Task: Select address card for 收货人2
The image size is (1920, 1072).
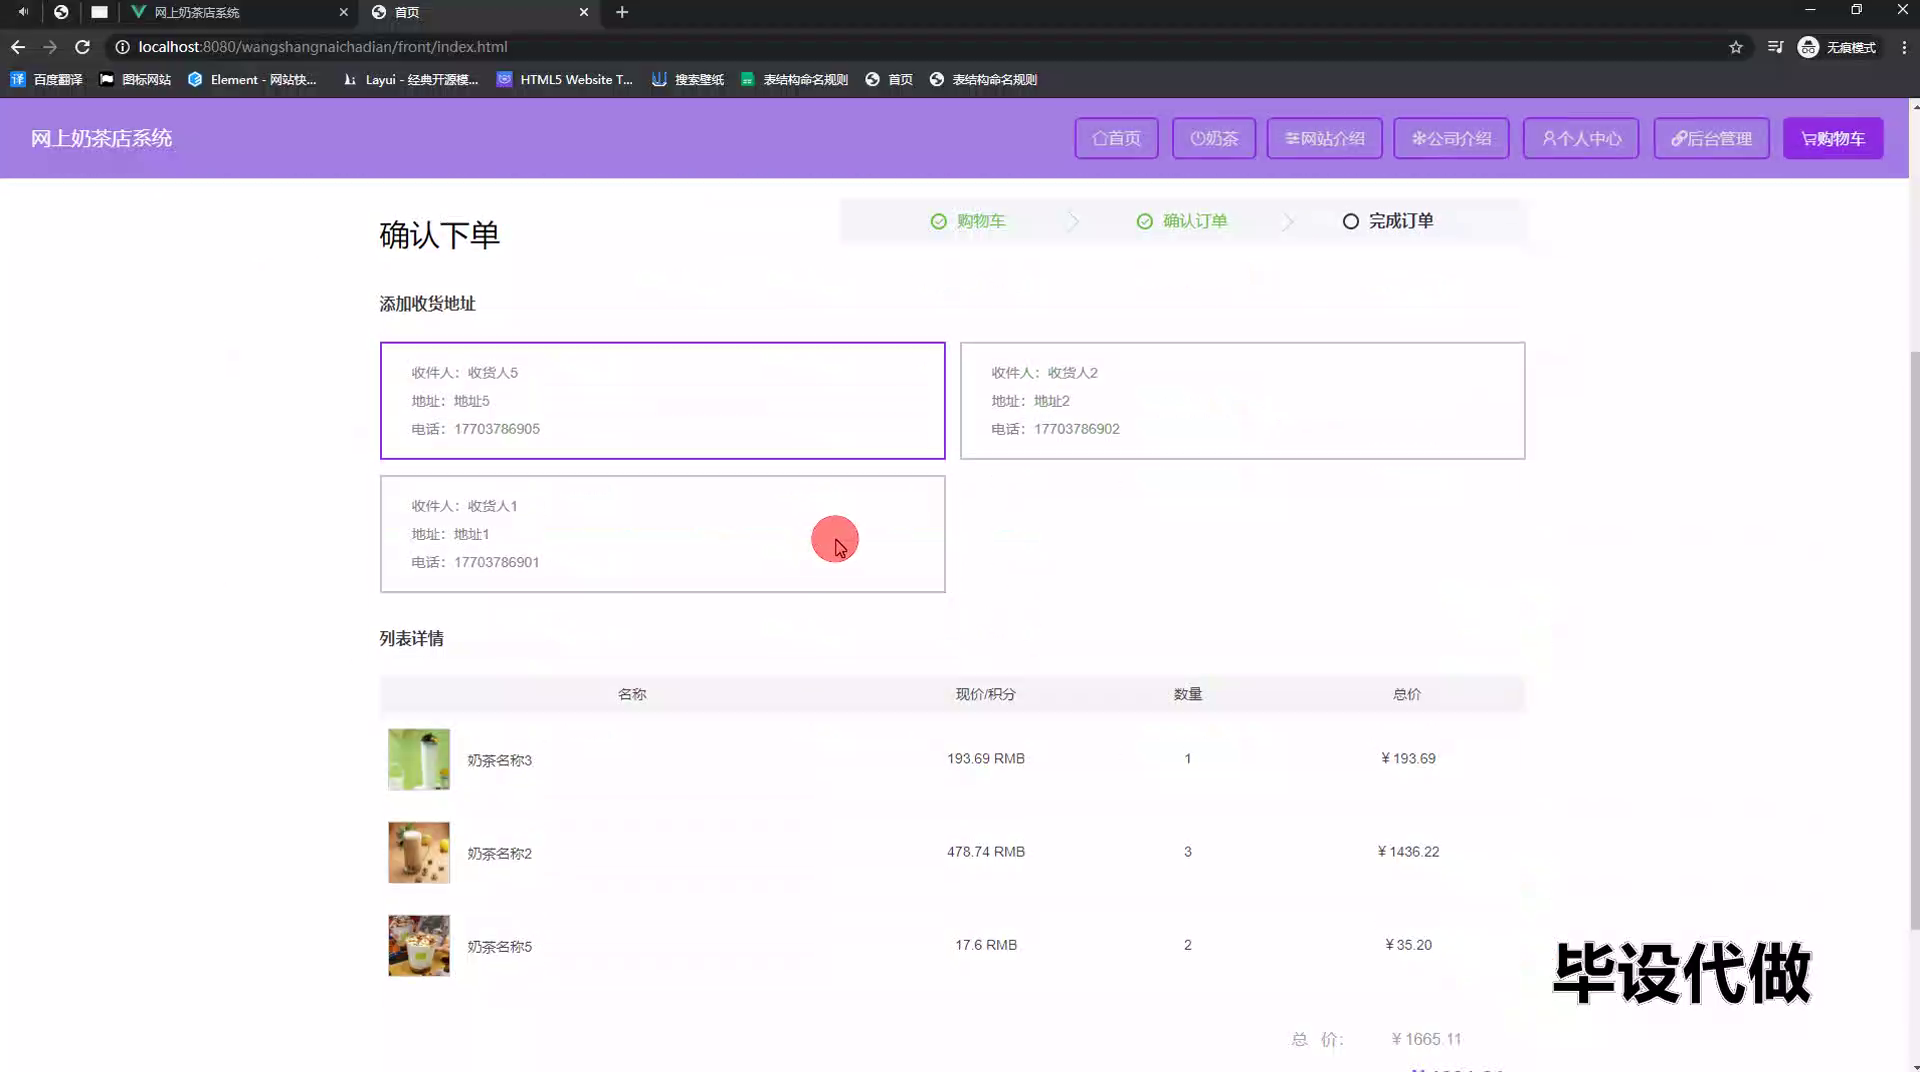Action: point(1242,401)
